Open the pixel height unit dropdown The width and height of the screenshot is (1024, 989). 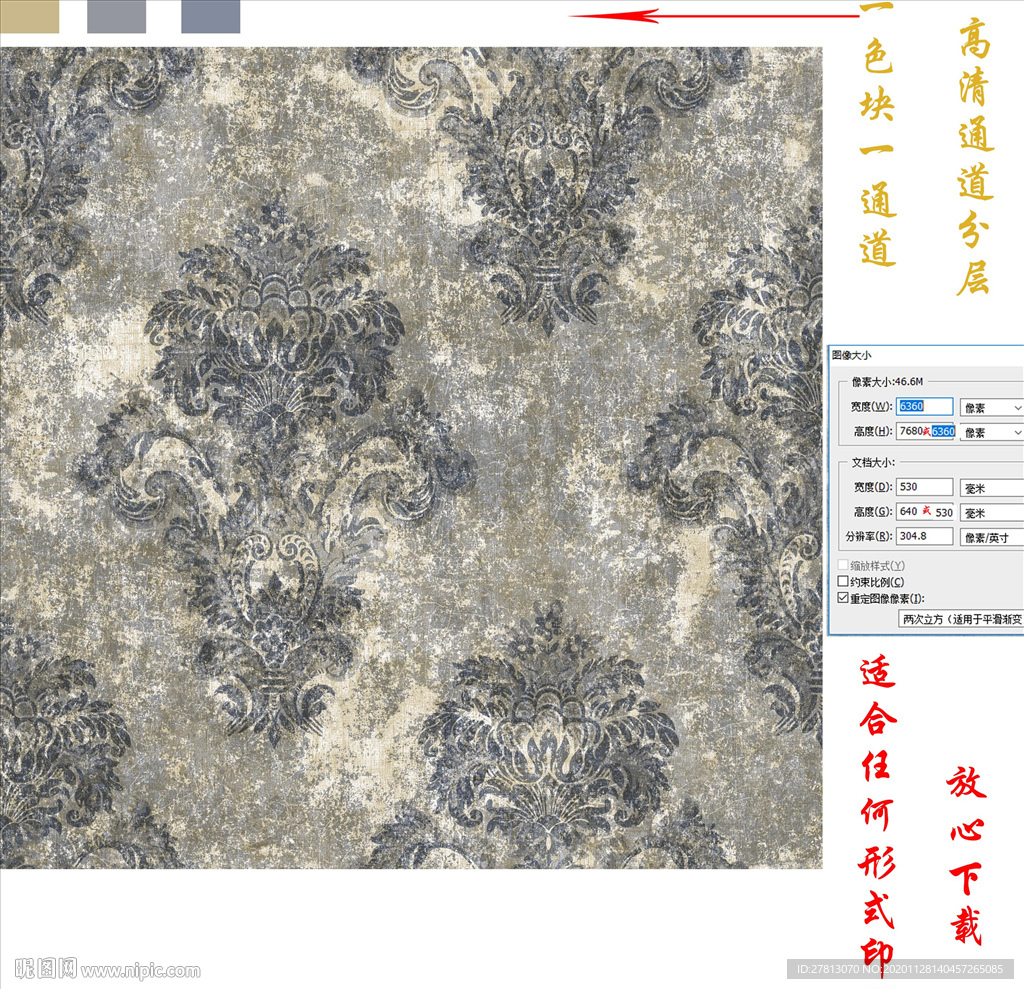(x=990, y=432)
